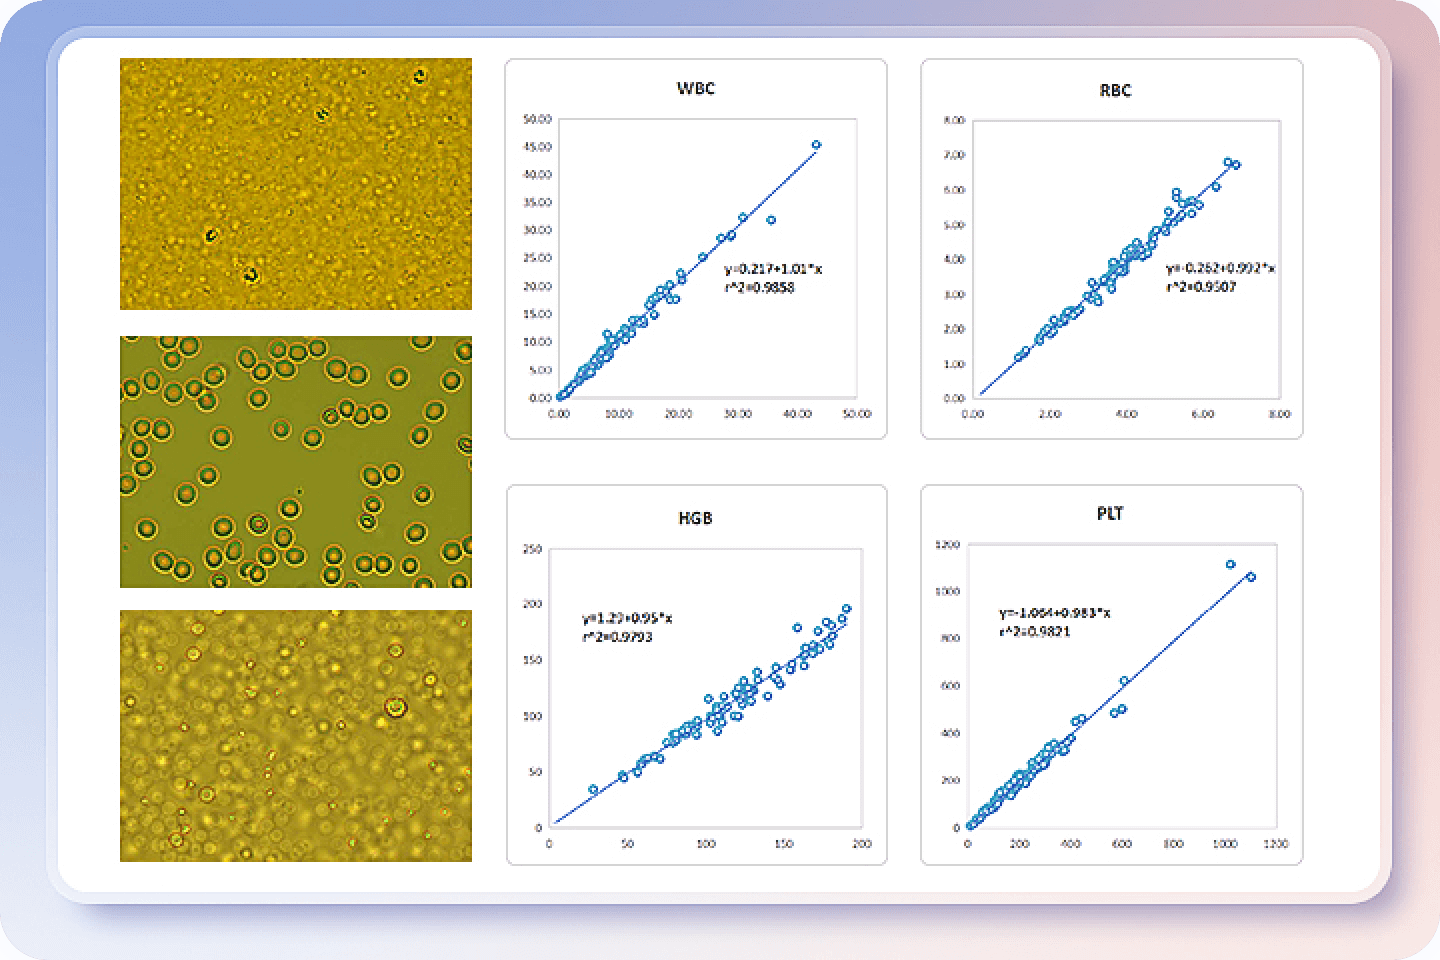Select the highest outlier point in PLT chart
1440x960 pixels.
[x=1232, y=563]
